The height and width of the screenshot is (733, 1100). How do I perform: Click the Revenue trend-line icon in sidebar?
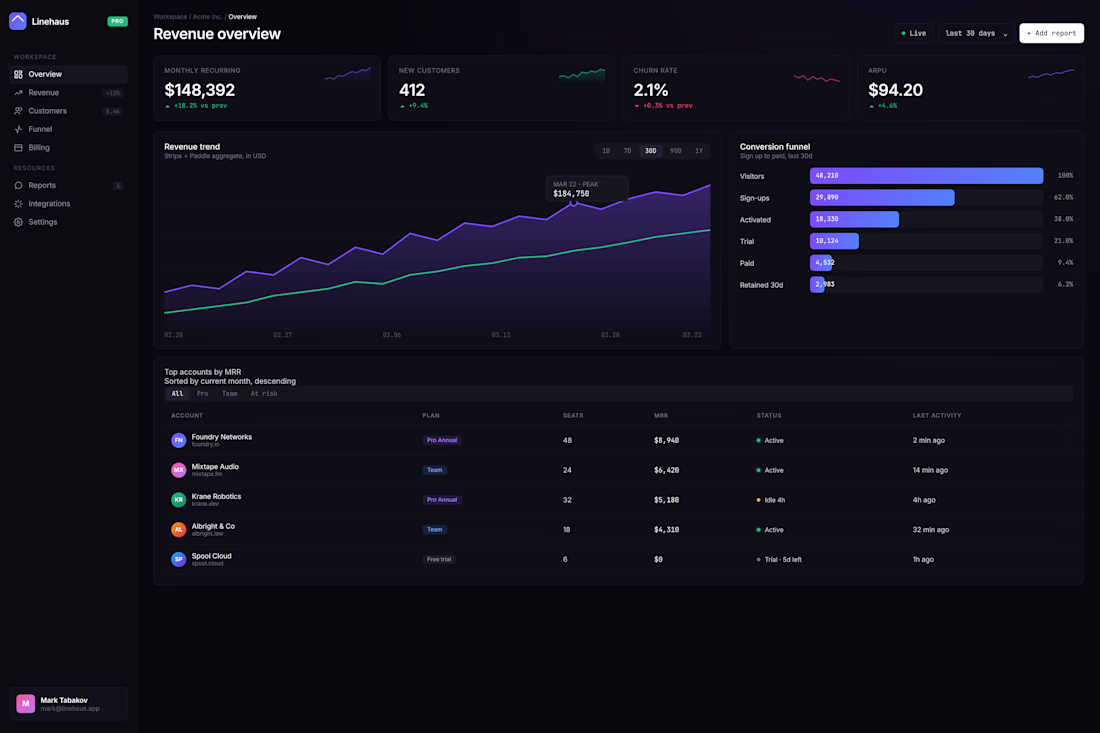(x=18, y=93)
